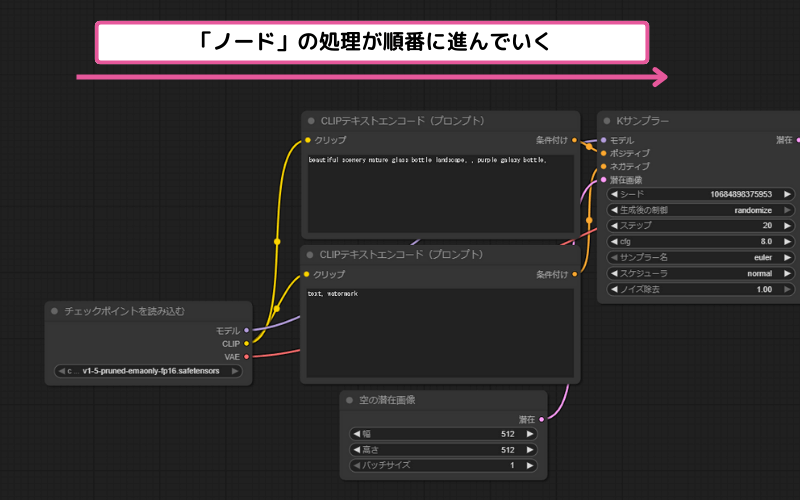Click the チェックポイントを読み込む node title
The width and height of the screenshot is (800, 500).
click(124, 311)
